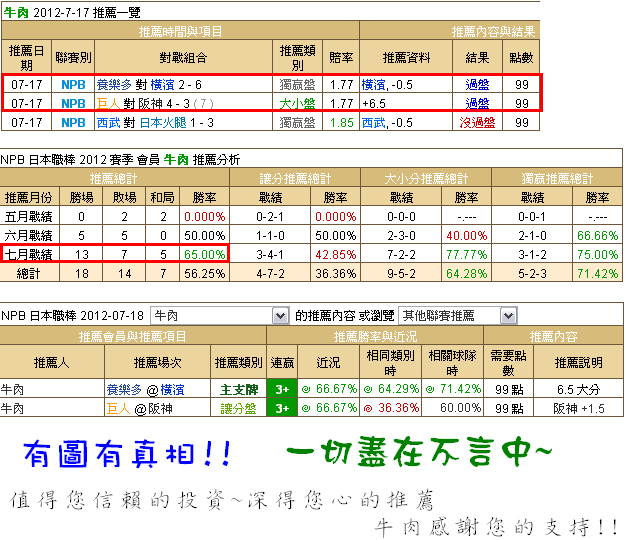Click the 需要點數 column header
Viewport: 626px width, 540px height.
(508, 363)
